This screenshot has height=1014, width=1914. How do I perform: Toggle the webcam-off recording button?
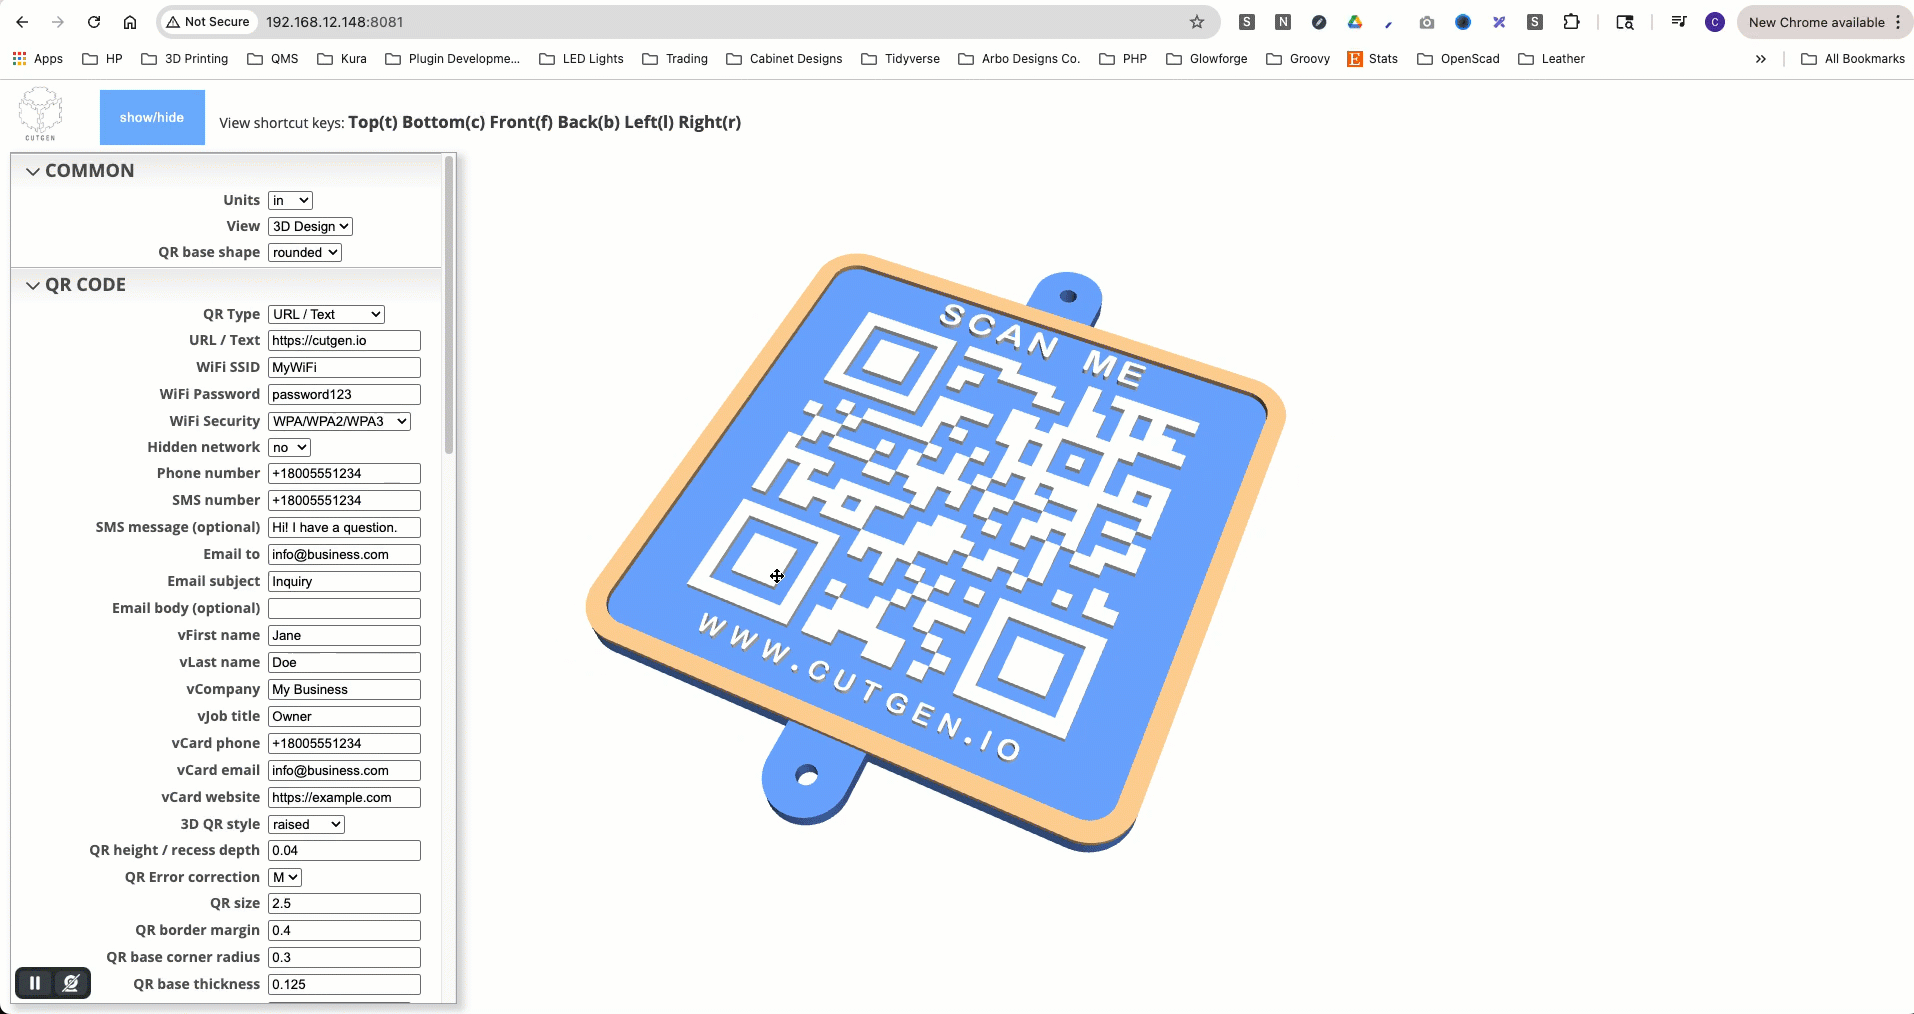pyautogui.click(x=71, y=983)
